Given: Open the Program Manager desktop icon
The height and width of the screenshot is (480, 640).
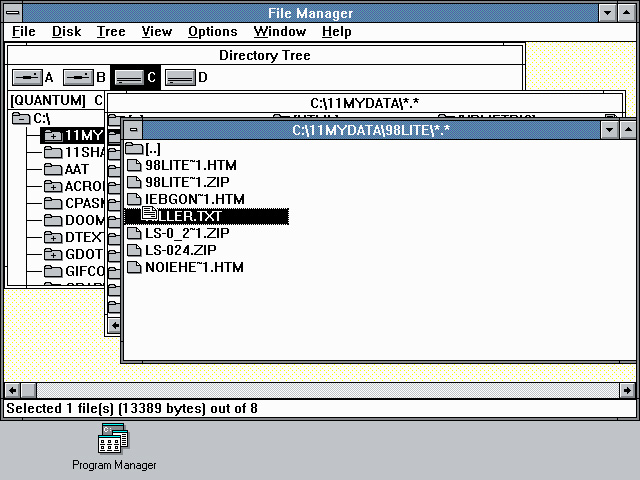Looking at the screenshot, I should tap(113, 439).
